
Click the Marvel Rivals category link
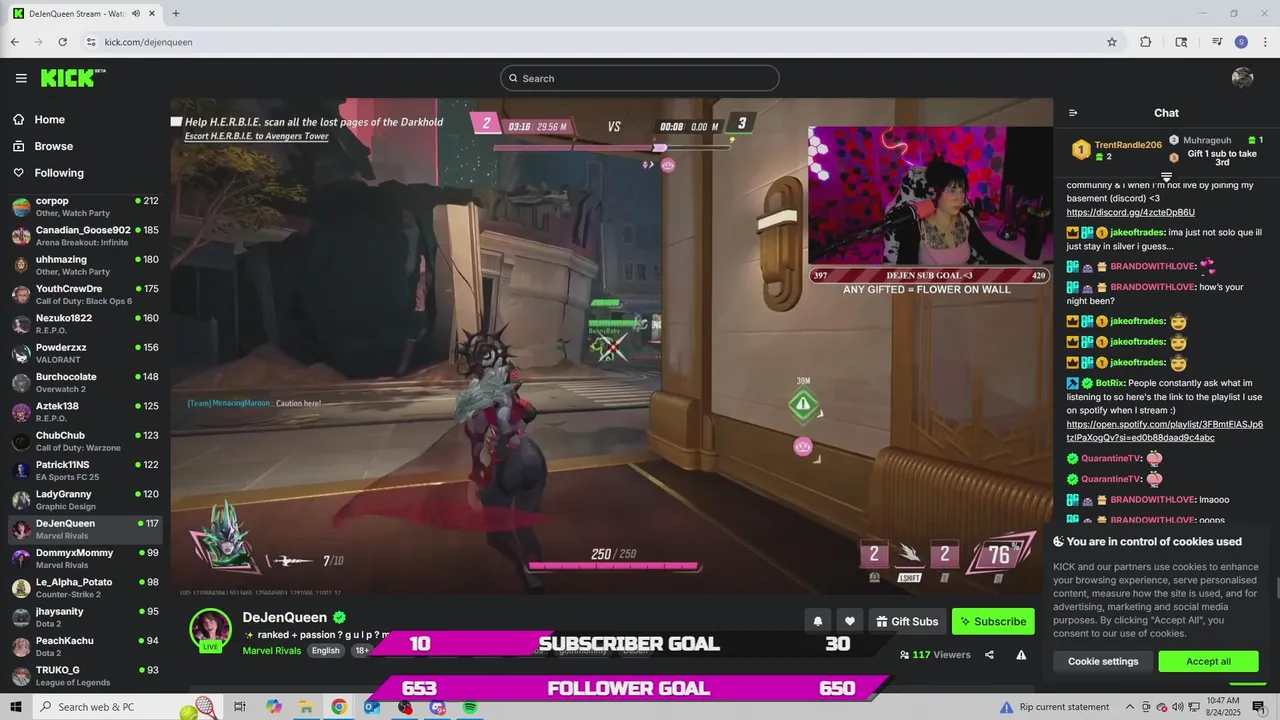click(272, 650)
